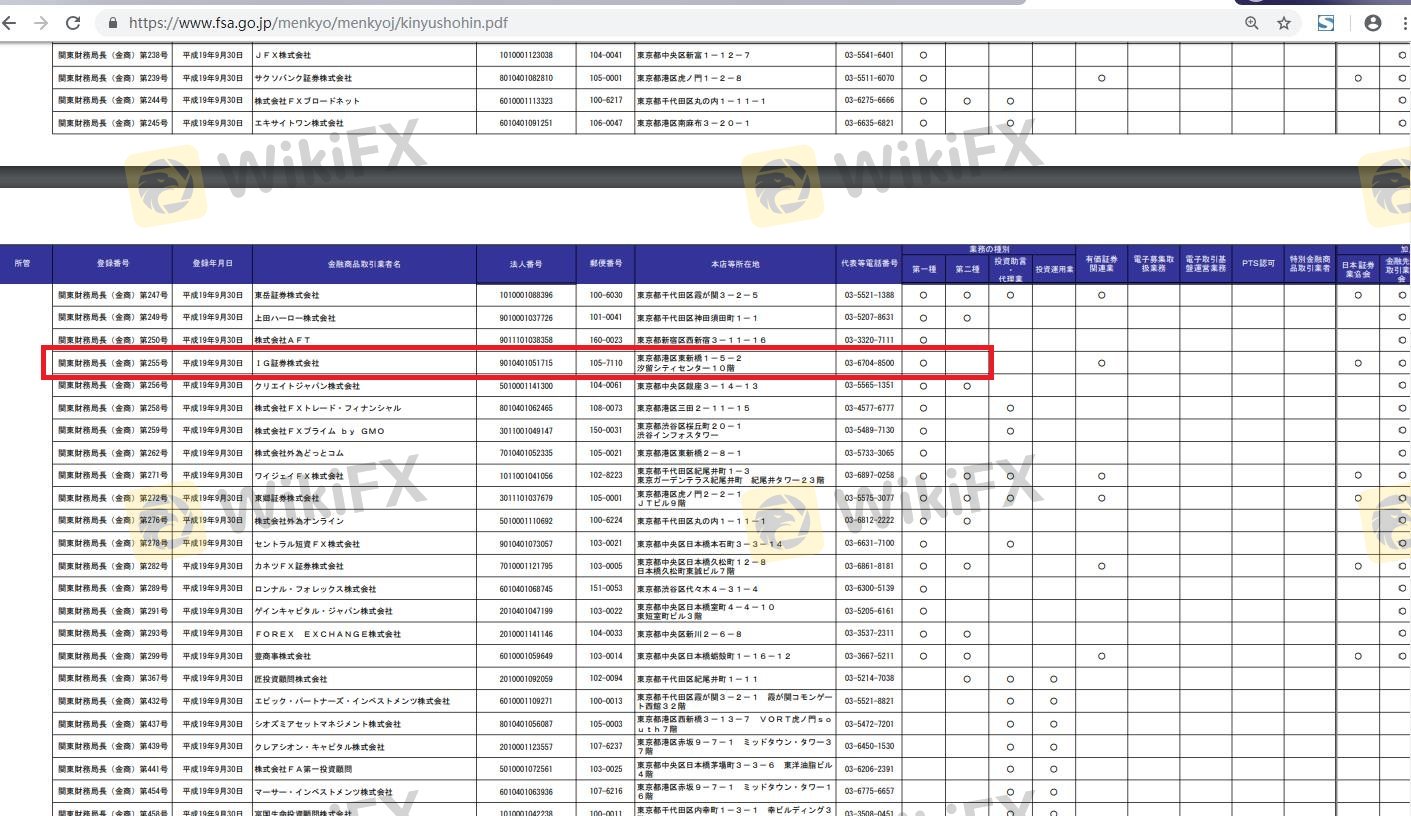The height and width of the screenshot is (816, 1411).
Task: Click the PTS認可 column header
Action: click(x=1258, y=264)
